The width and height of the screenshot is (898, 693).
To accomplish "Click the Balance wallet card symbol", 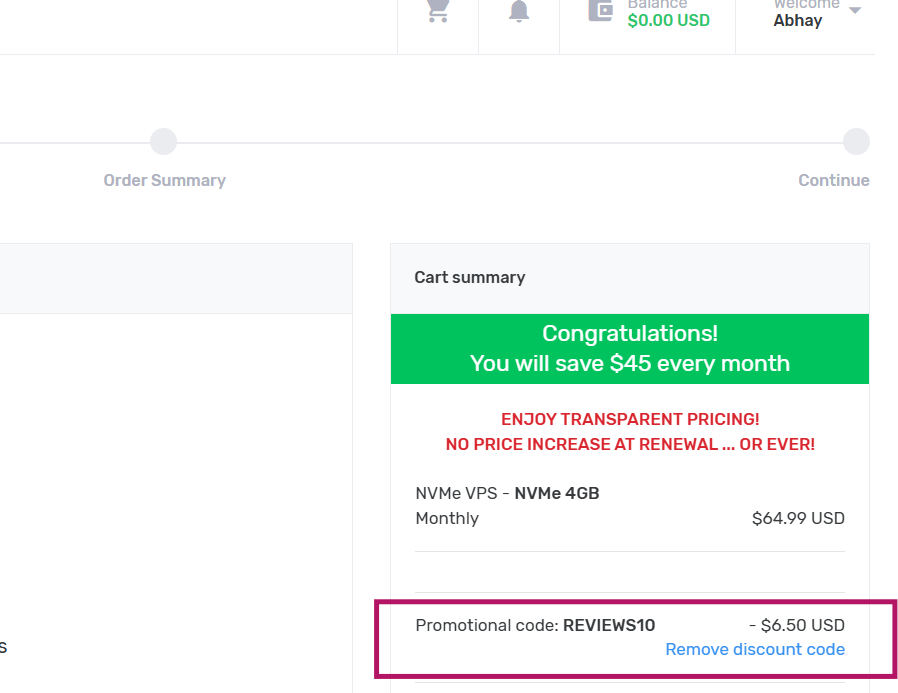I will [x=601, y=10].
